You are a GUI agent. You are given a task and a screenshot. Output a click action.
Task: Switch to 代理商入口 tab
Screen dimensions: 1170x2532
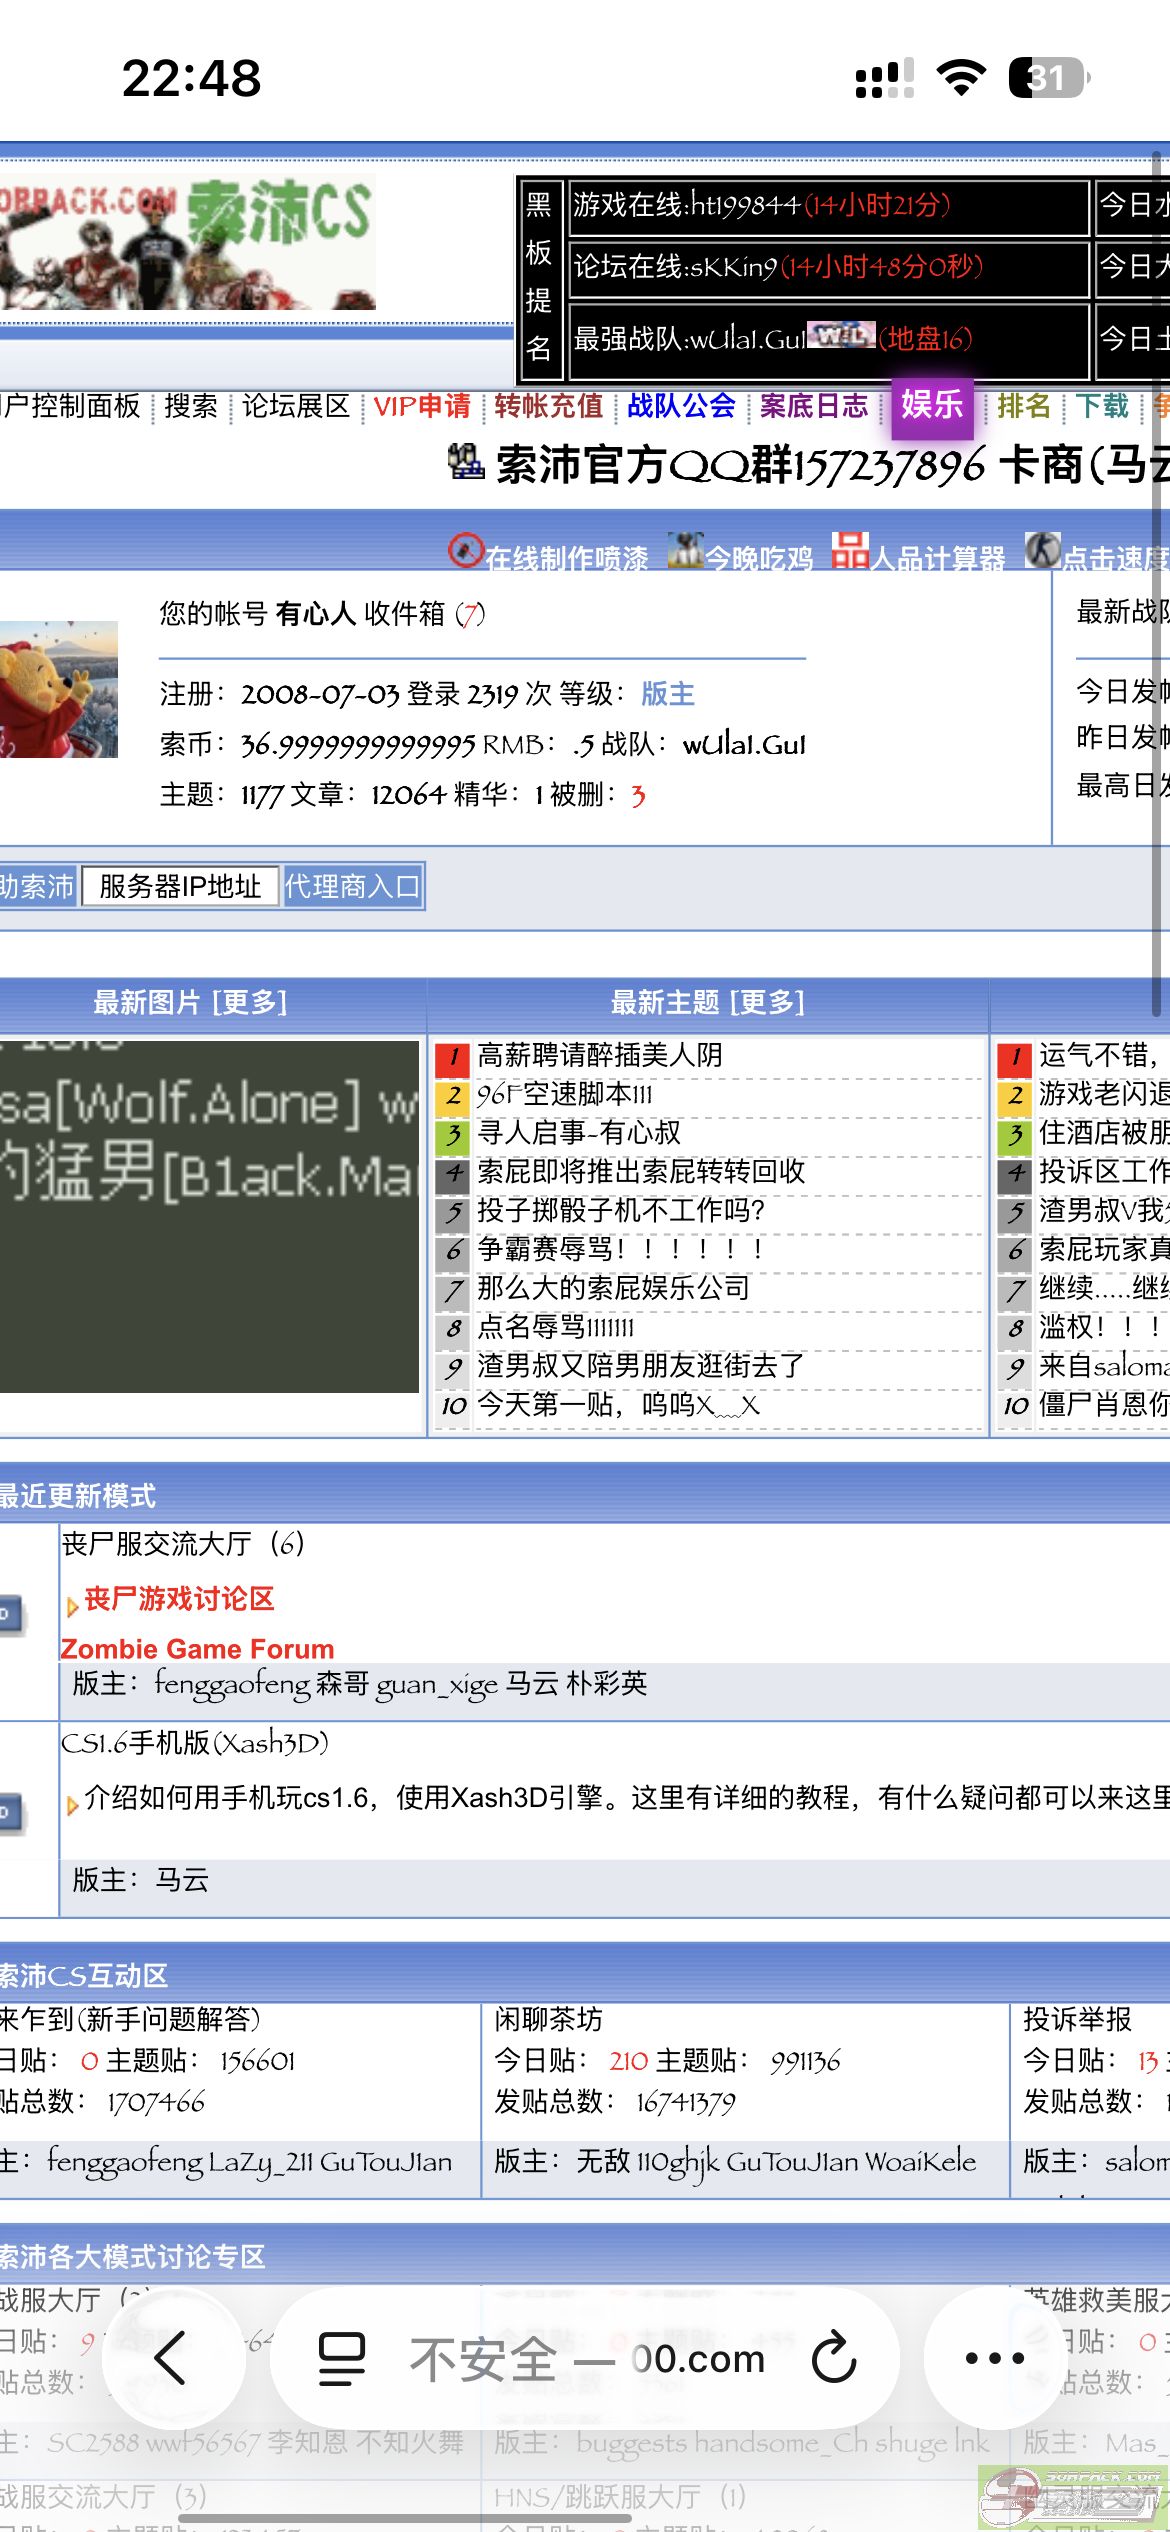(352, 886)
